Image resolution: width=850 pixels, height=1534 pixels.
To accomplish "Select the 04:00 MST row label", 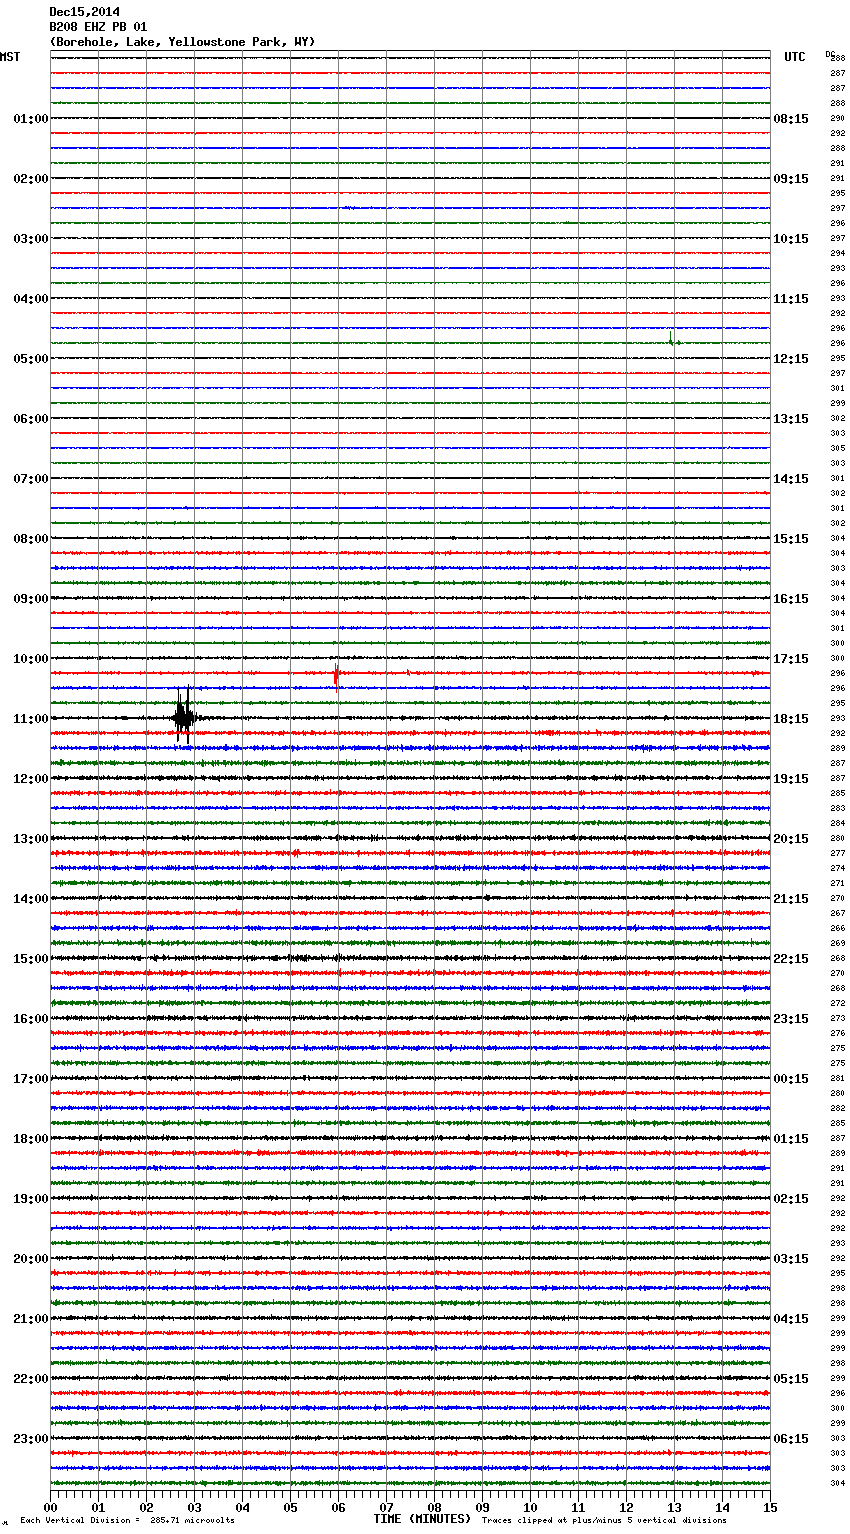I will [x=30, y=299].
